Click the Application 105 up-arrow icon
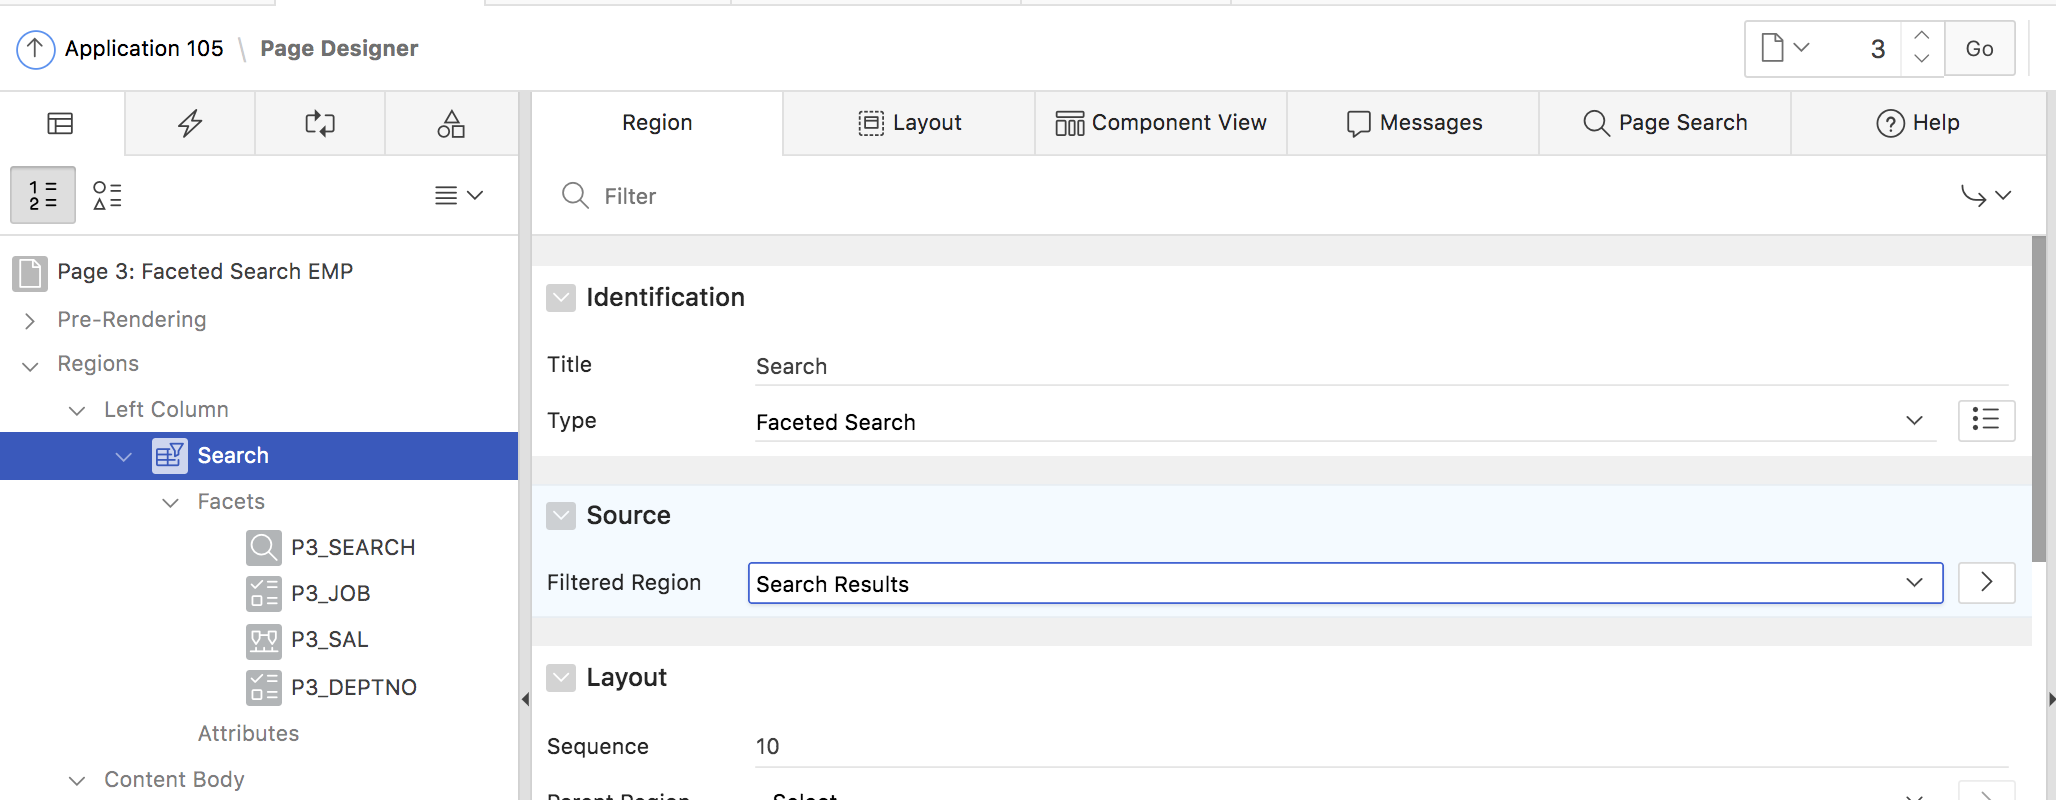Screen dimensions: 2056x800 [36, 48]
